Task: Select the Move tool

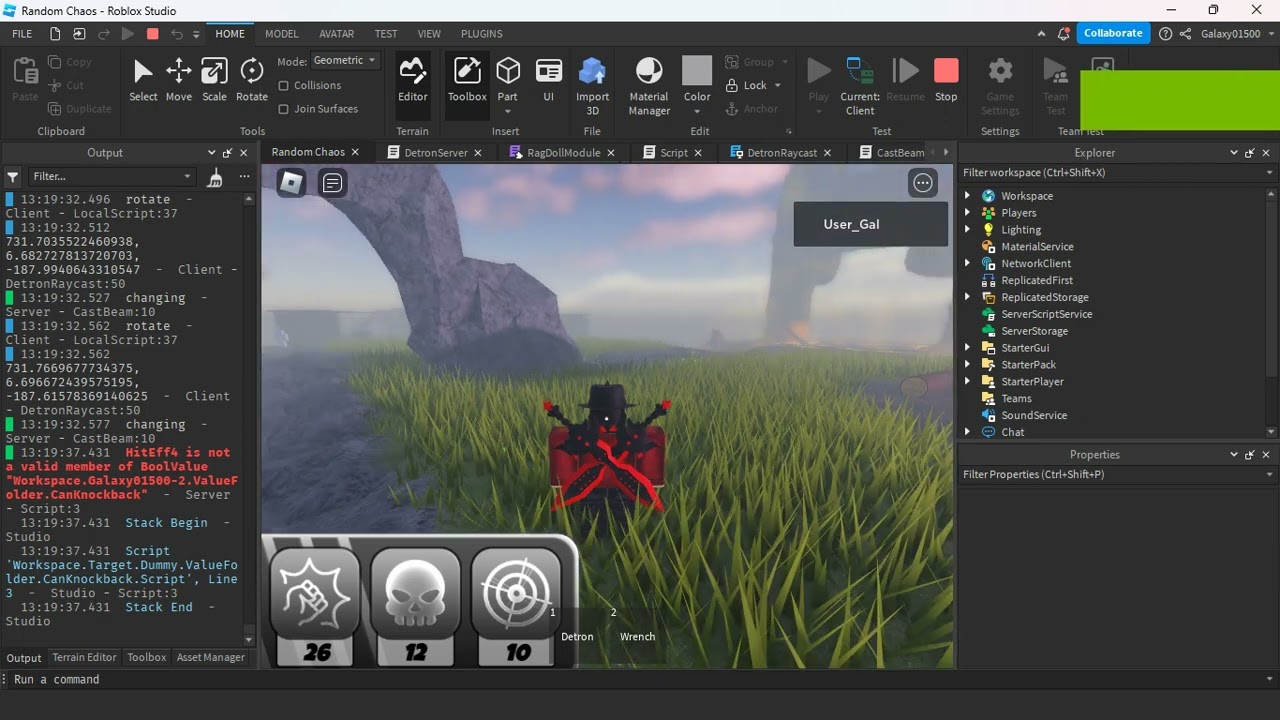Action: pos(179,80)
